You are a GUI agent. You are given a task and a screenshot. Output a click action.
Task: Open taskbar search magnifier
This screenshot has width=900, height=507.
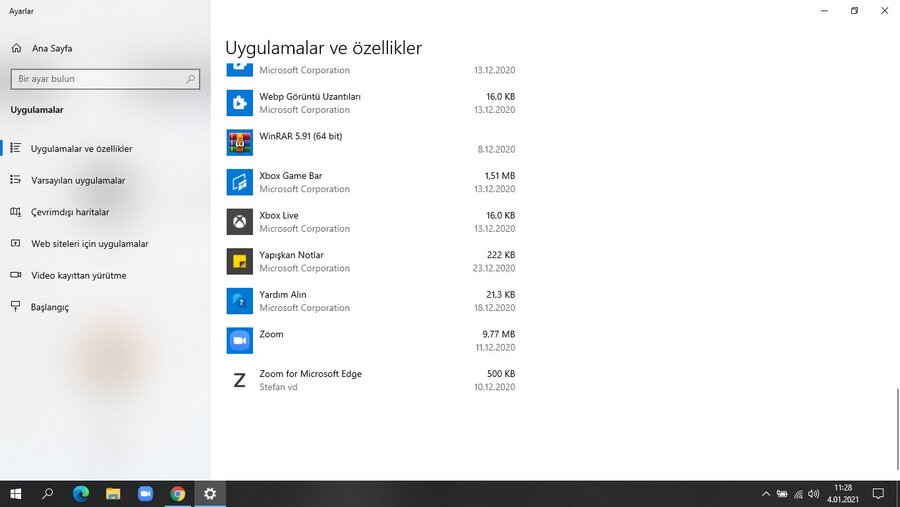[48, 494]
